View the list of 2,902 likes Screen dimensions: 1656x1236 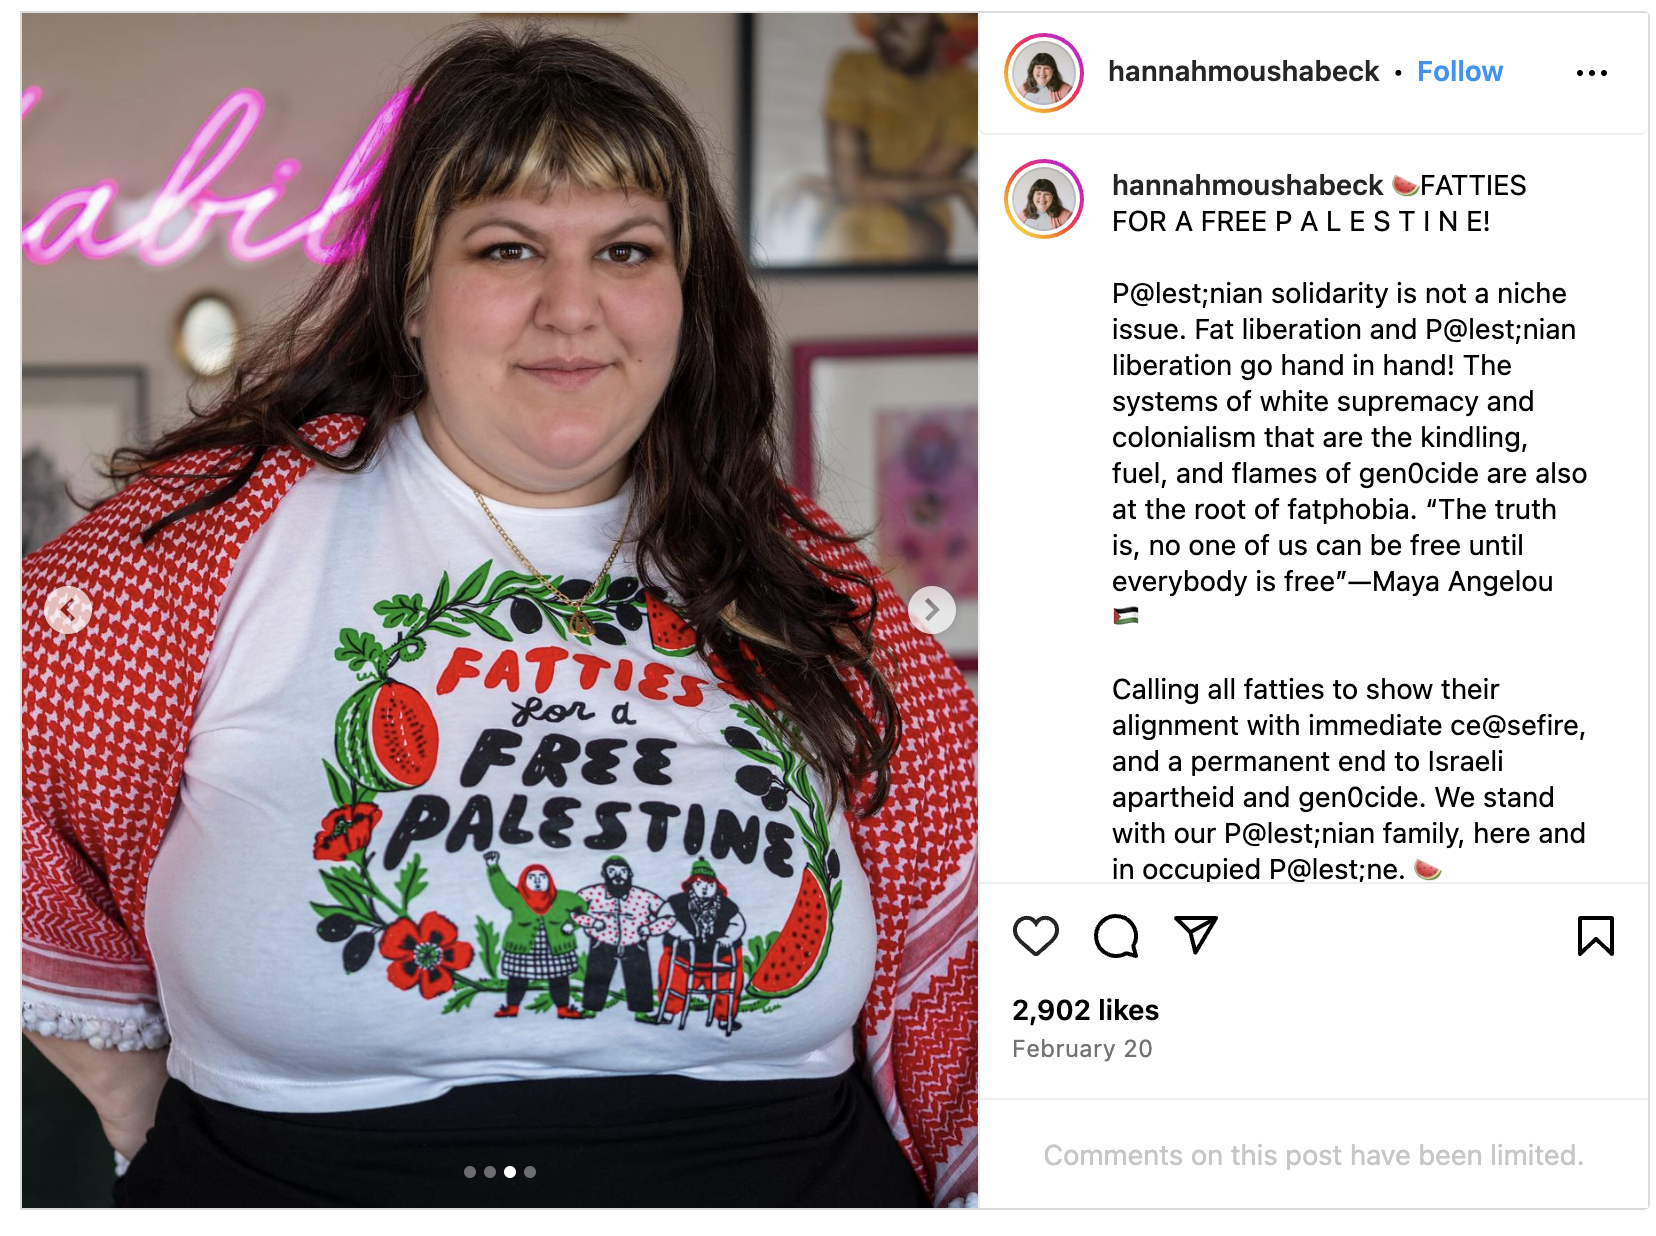(x=1085, y=1010)
